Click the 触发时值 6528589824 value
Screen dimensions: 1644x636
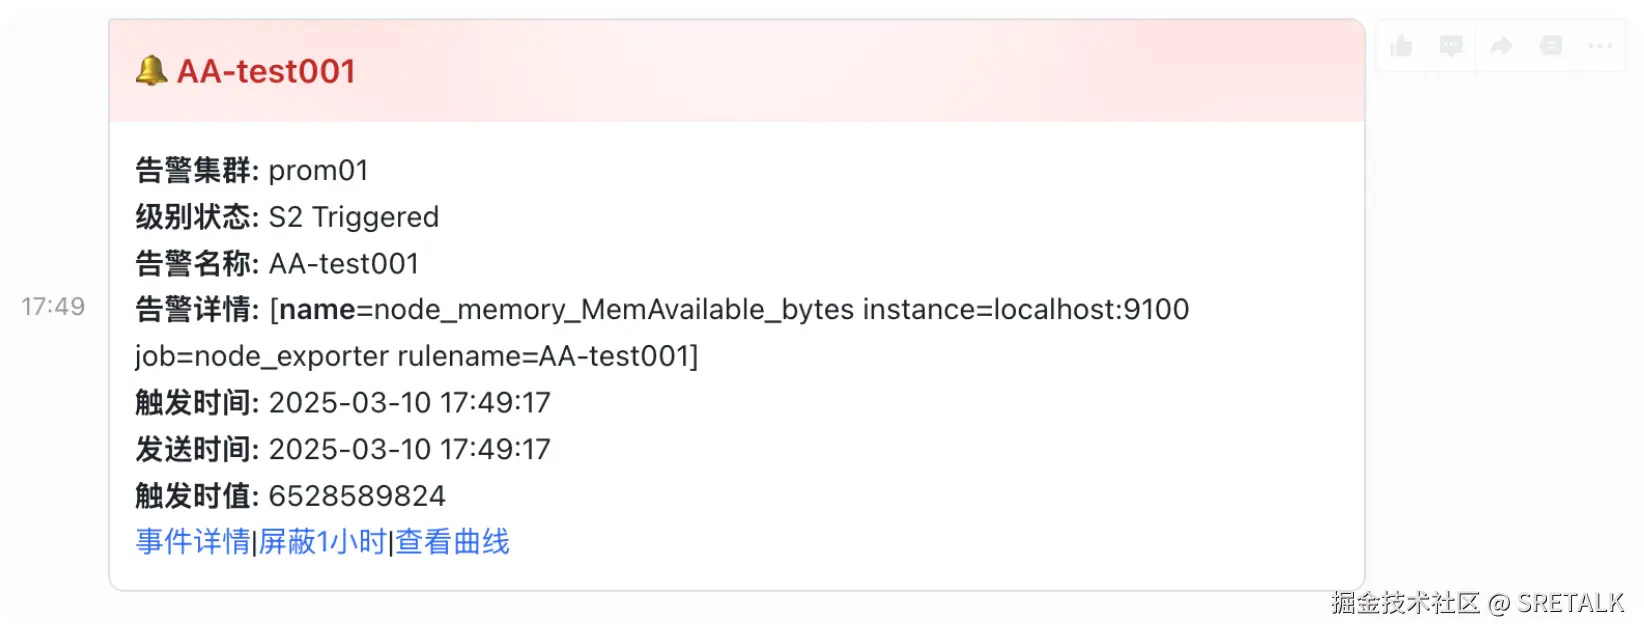(357, 496)
